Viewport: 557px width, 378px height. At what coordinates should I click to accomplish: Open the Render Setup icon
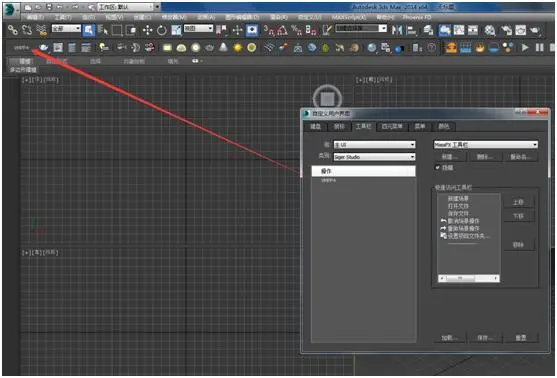(507, 30)
